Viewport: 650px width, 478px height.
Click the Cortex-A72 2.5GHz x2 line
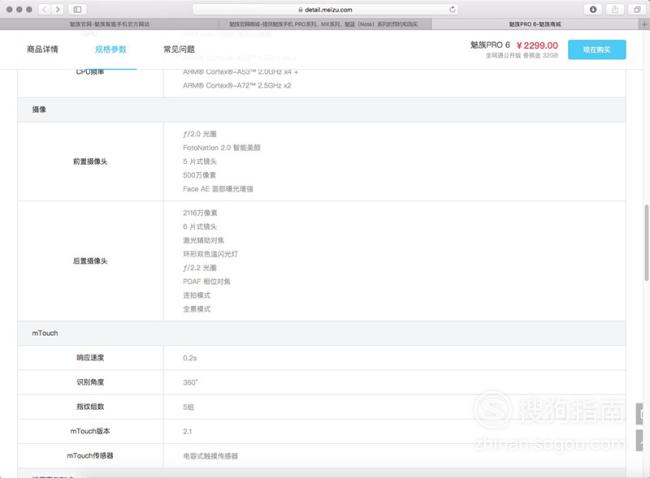(x=237, y=85)
